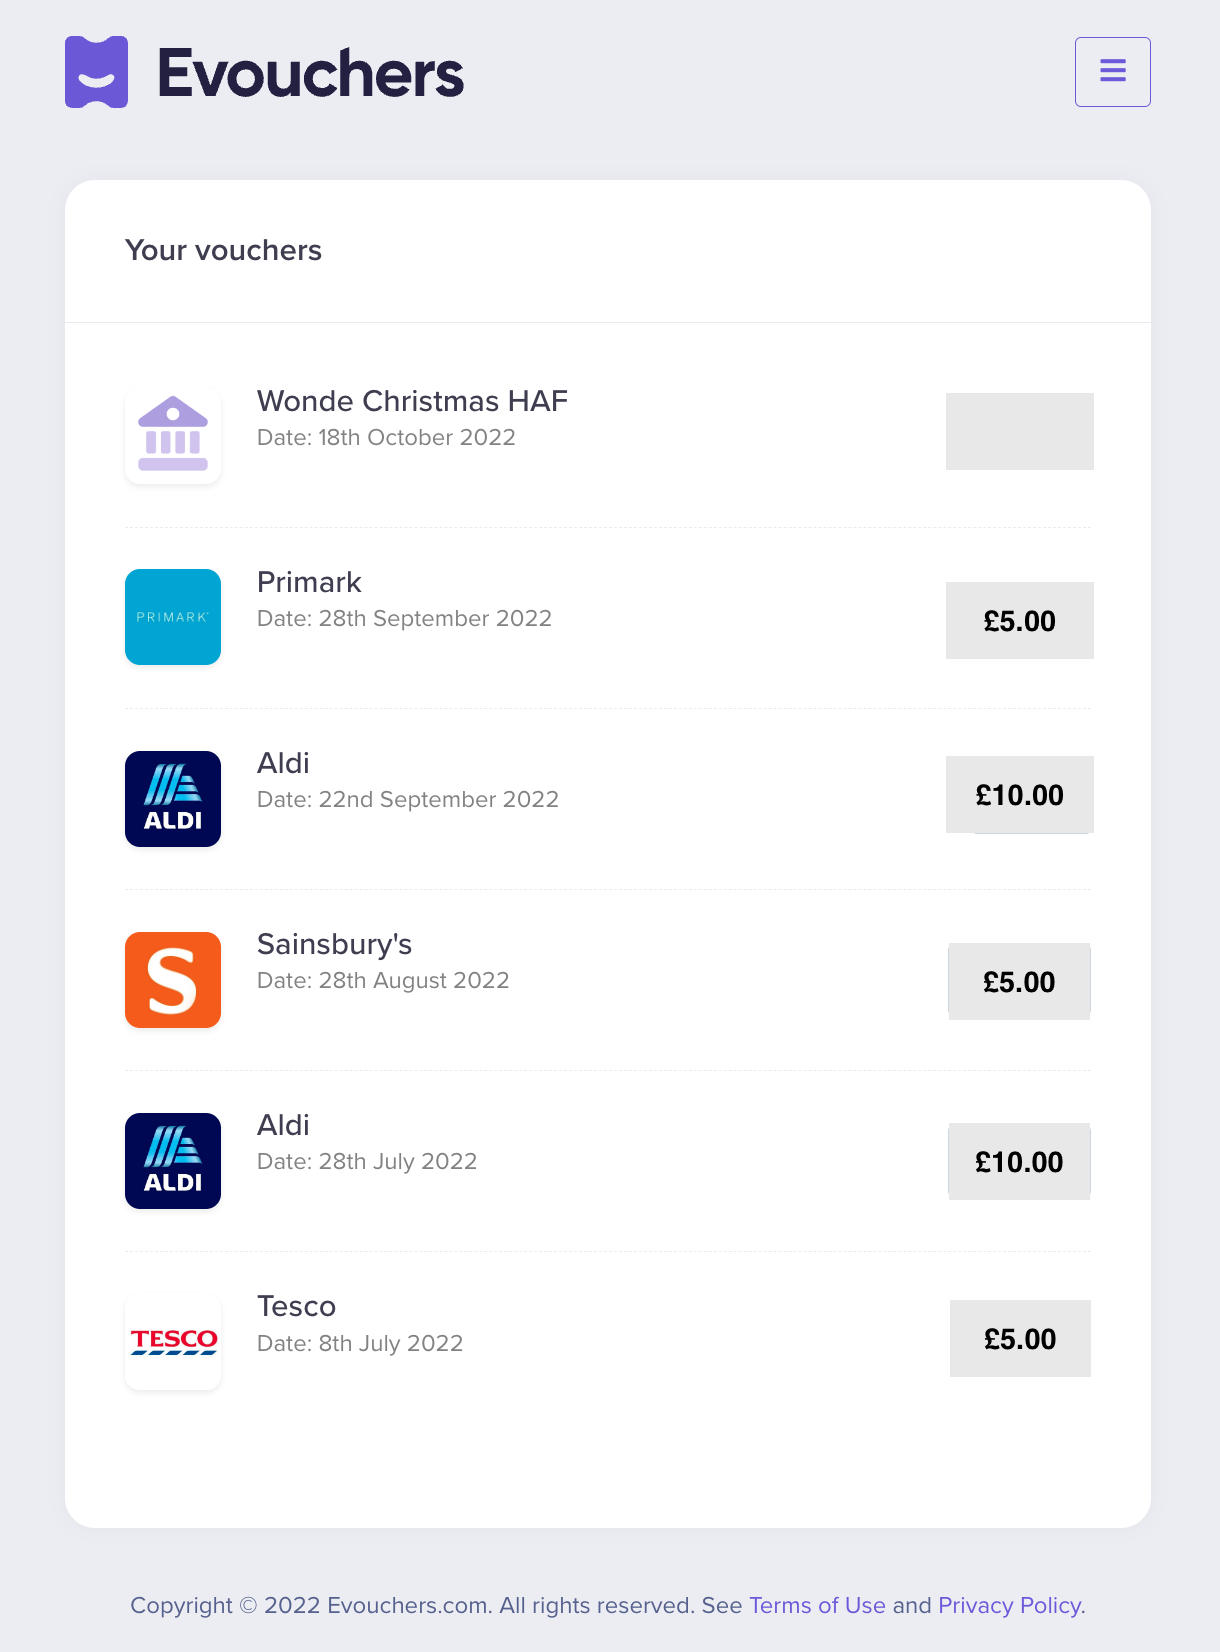1220x1652 pixels.
Task: Open the Aldi £10.00 voucher from July
Action: (x=1019, y=1162)
